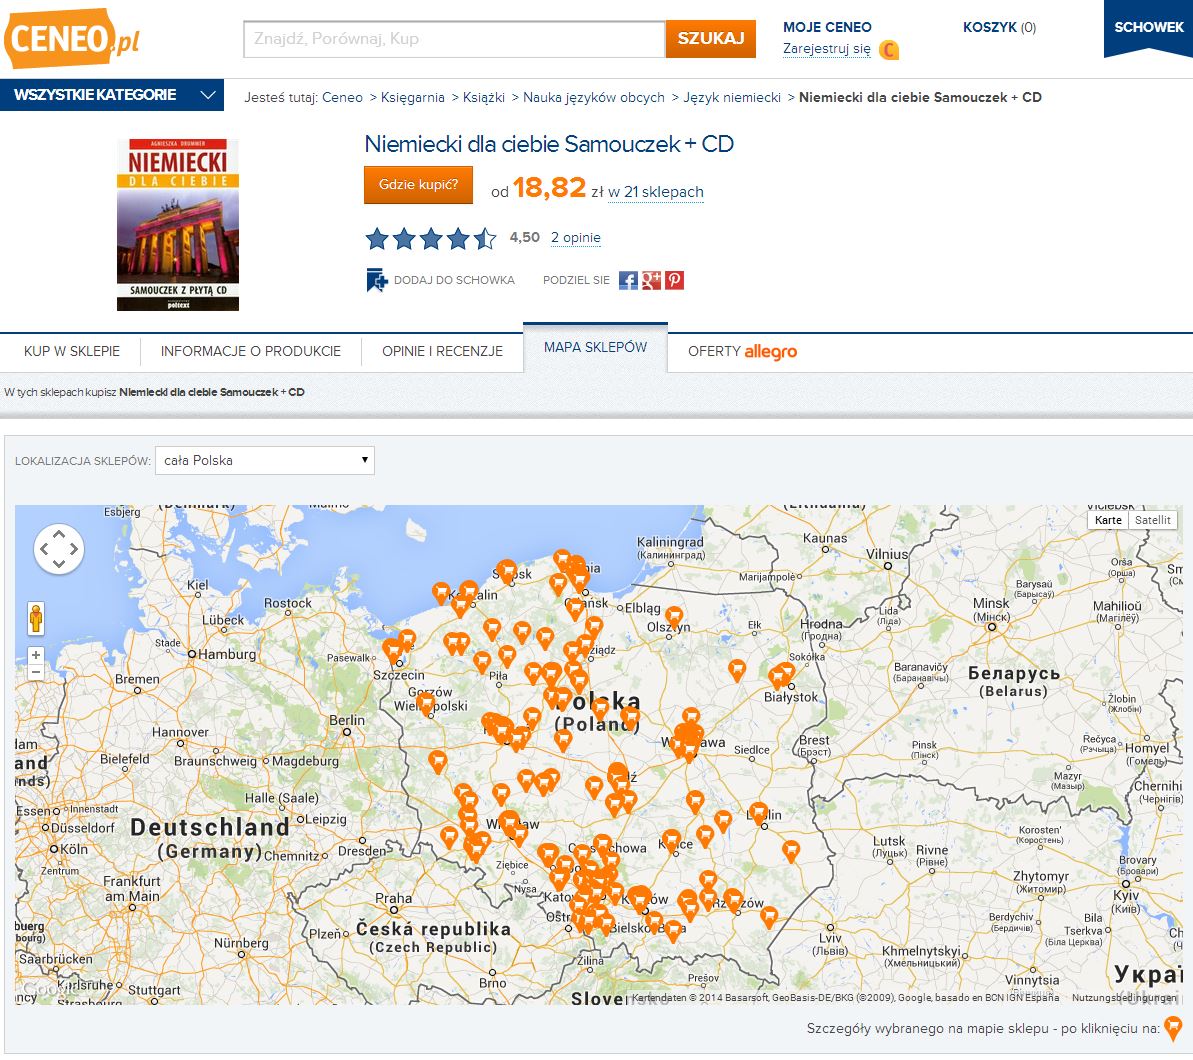Zoom in the map with plus button
This screenshot has height=1060, width=1193.
[36, 656]
